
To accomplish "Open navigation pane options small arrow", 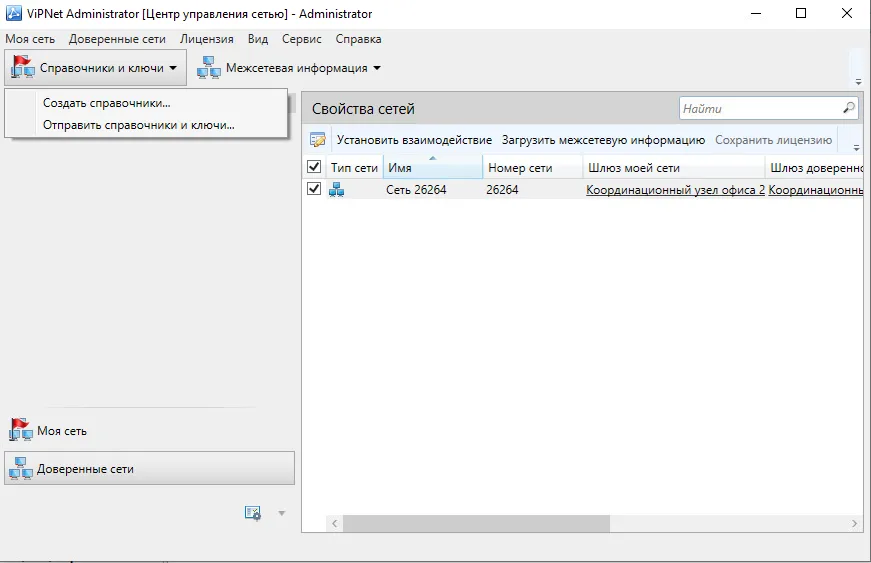I will [282, 514].
